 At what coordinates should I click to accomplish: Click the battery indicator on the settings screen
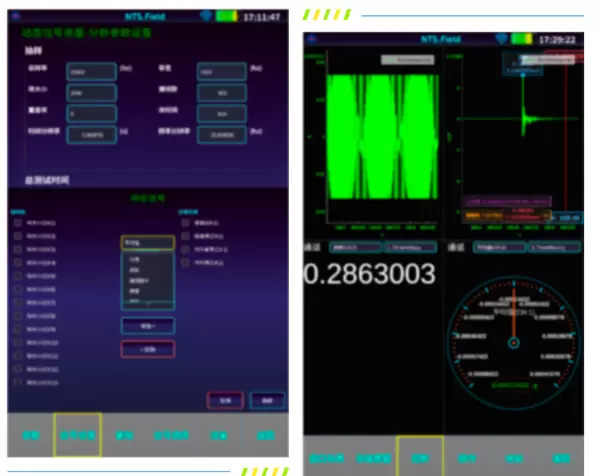(226, 17)
